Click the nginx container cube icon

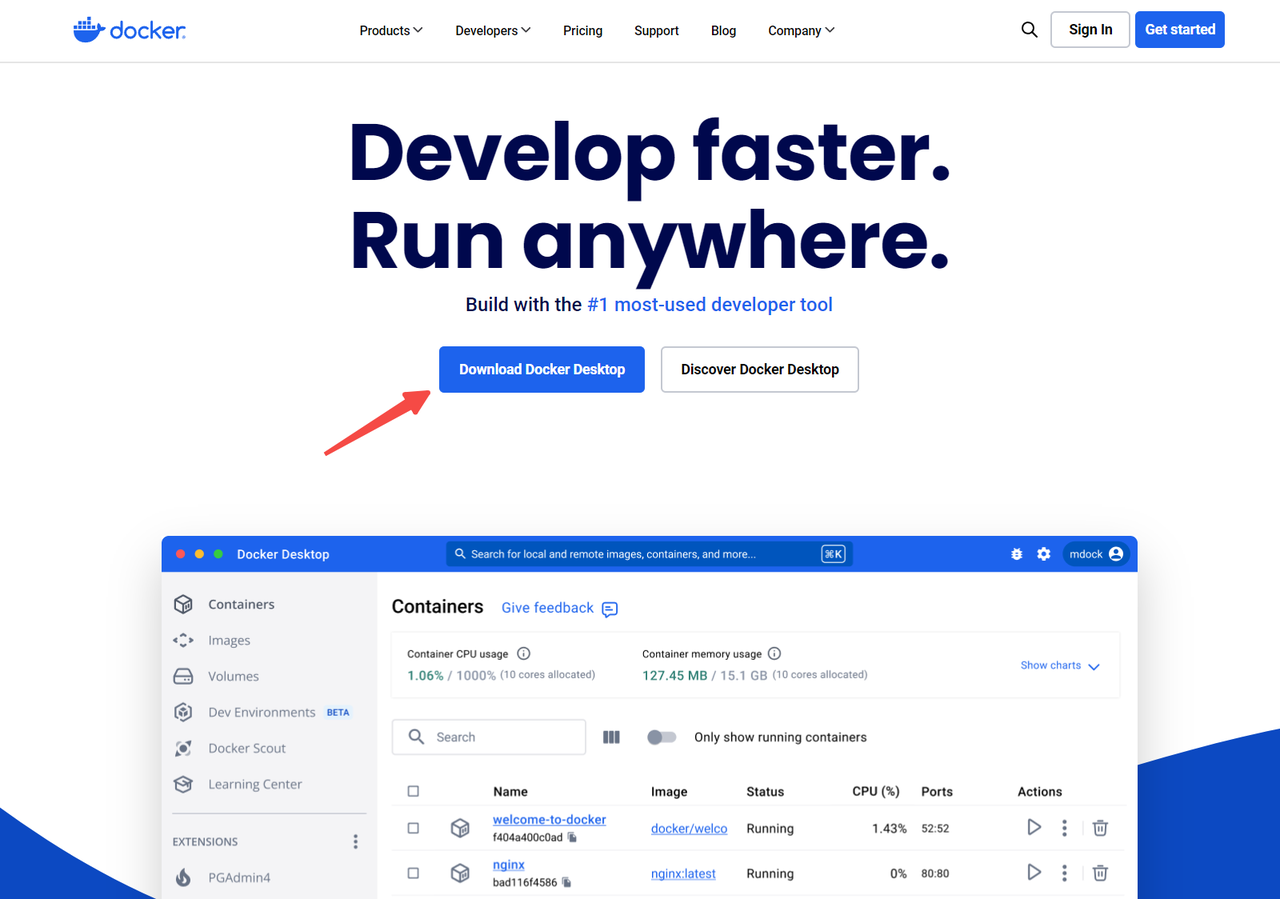tap(460, 873)
